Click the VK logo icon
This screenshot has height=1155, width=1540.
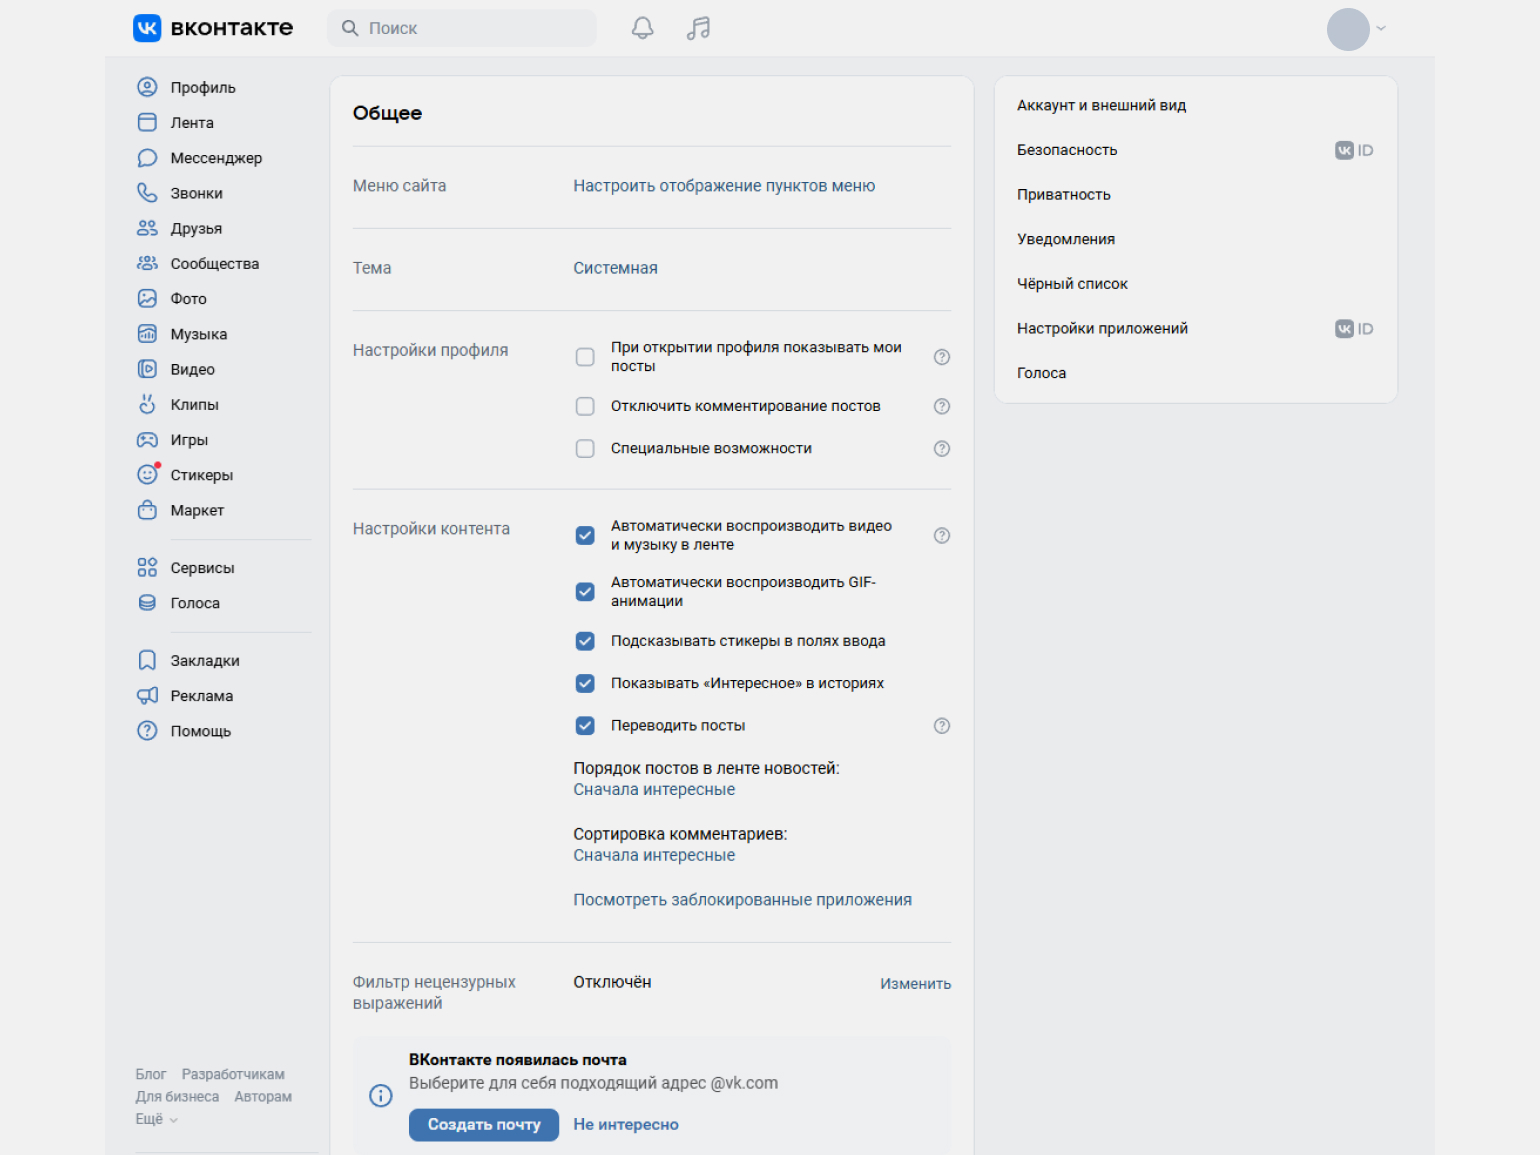[x=147, y=28]
